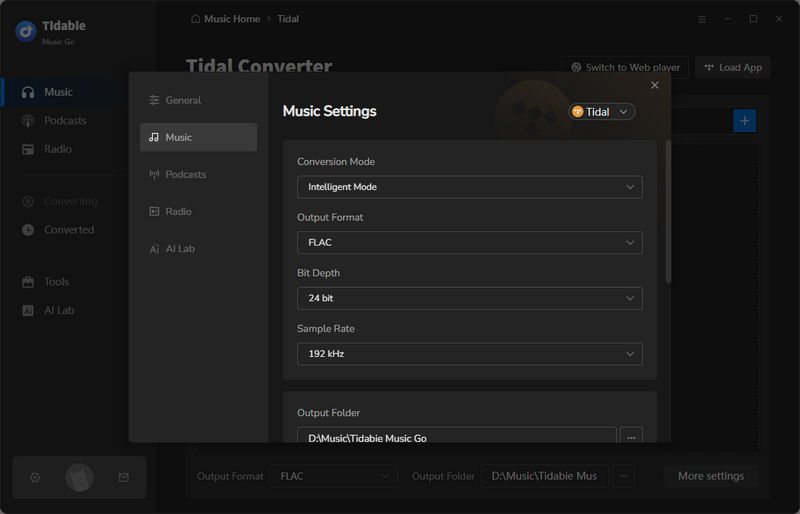The height and width of the screenshot is (514, 800).
Task: Expand the Output Format FLAC dropdown in settings
Action: 469,242
